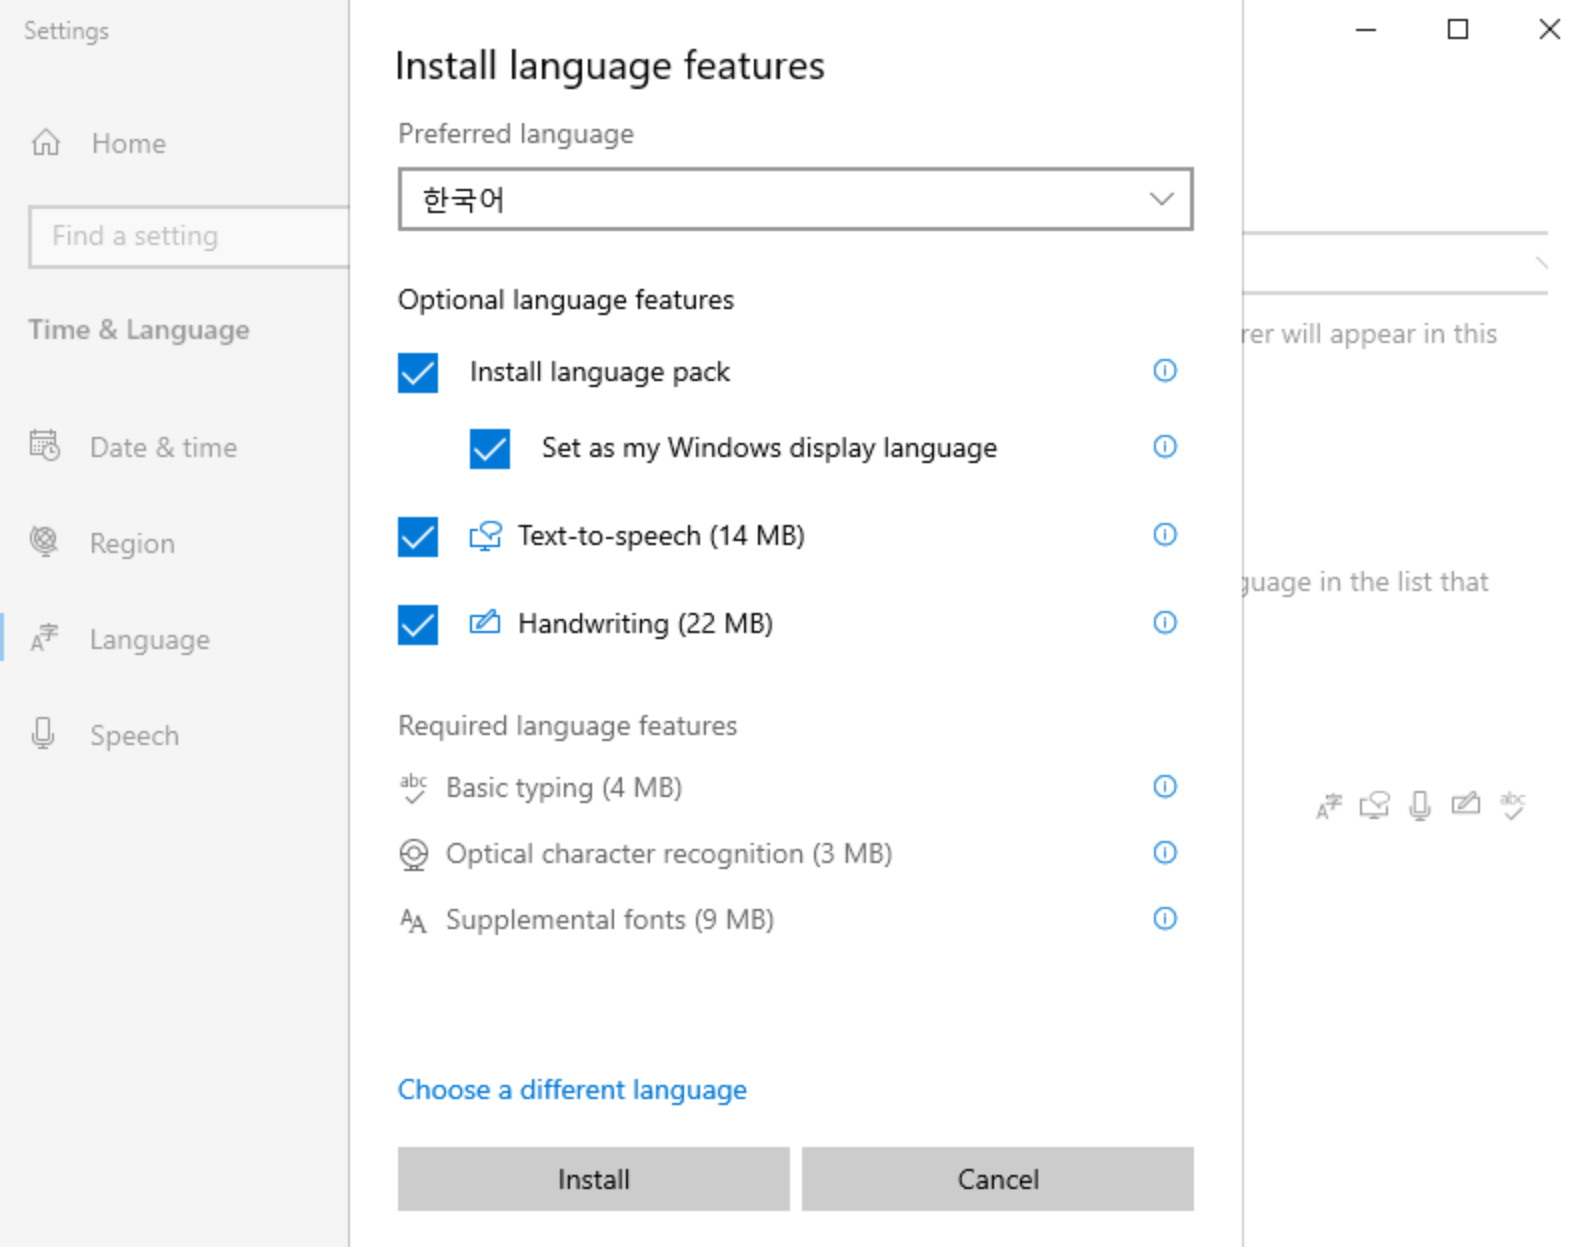This screenshot has width=1584, height=1247.
Task: Uncheck Text-to-speech (14 MB)
Action: coord(418,537)
